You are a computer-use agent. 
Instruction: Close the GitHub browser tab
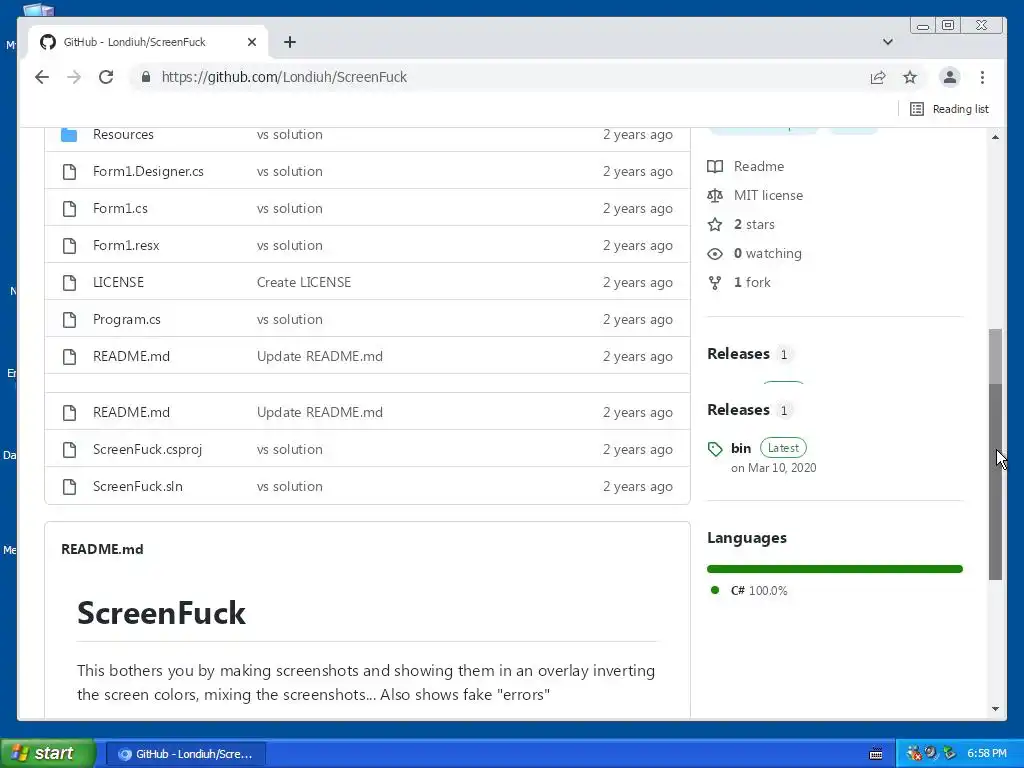251,42
